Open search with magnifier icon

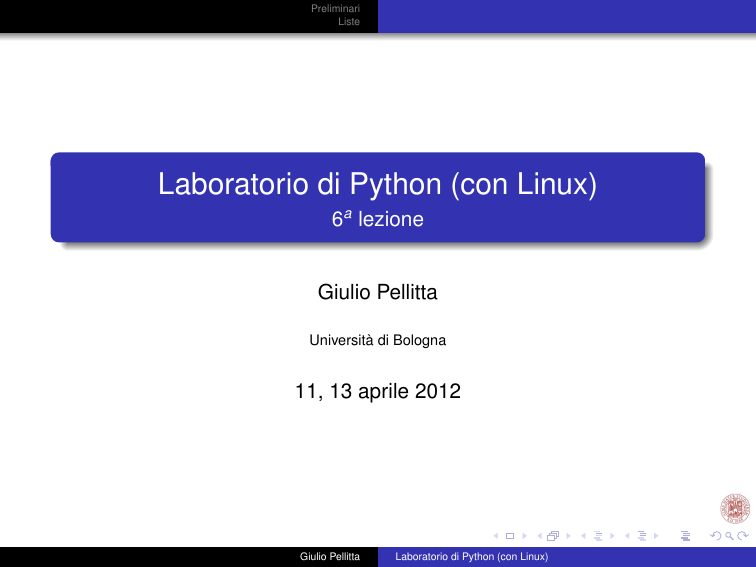pyautogui.click(x=729, y=536)
